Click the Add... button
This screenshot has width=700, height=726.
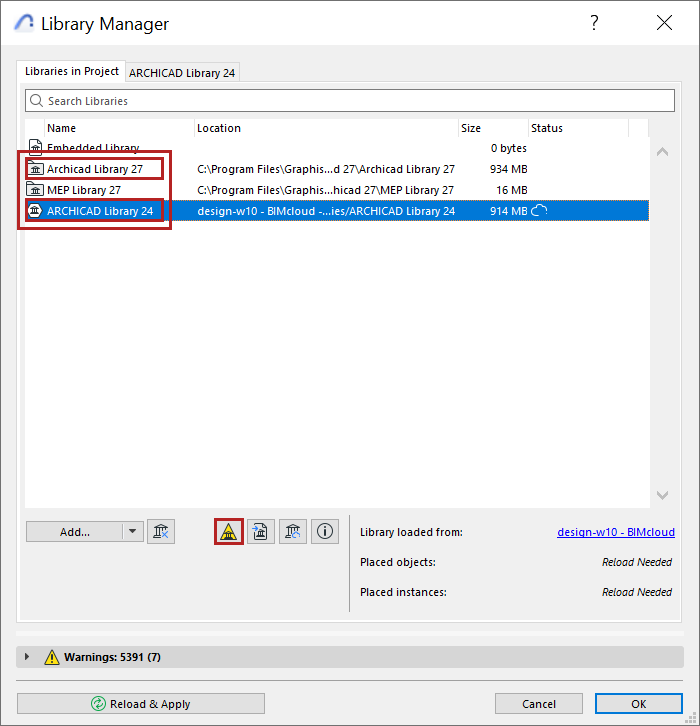pyautogui.click(x=75, y=532)
